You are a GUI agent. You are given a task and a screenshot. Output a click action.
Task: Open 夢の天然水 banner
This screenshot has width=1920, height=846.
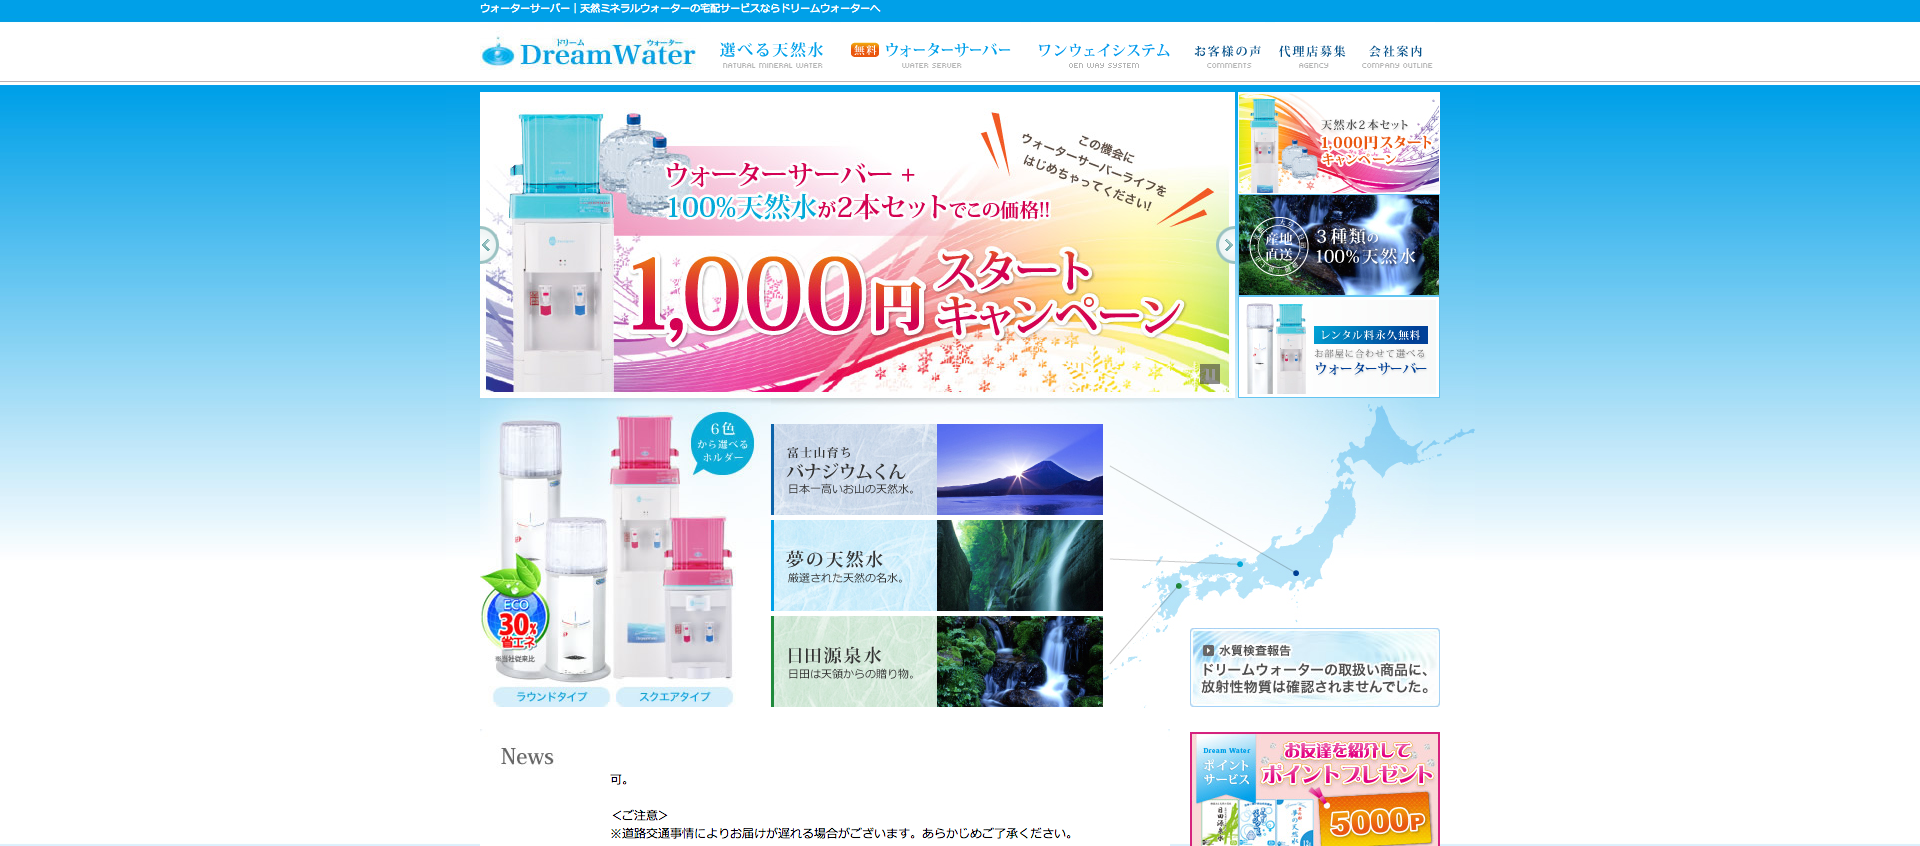[x=937, y=565]
